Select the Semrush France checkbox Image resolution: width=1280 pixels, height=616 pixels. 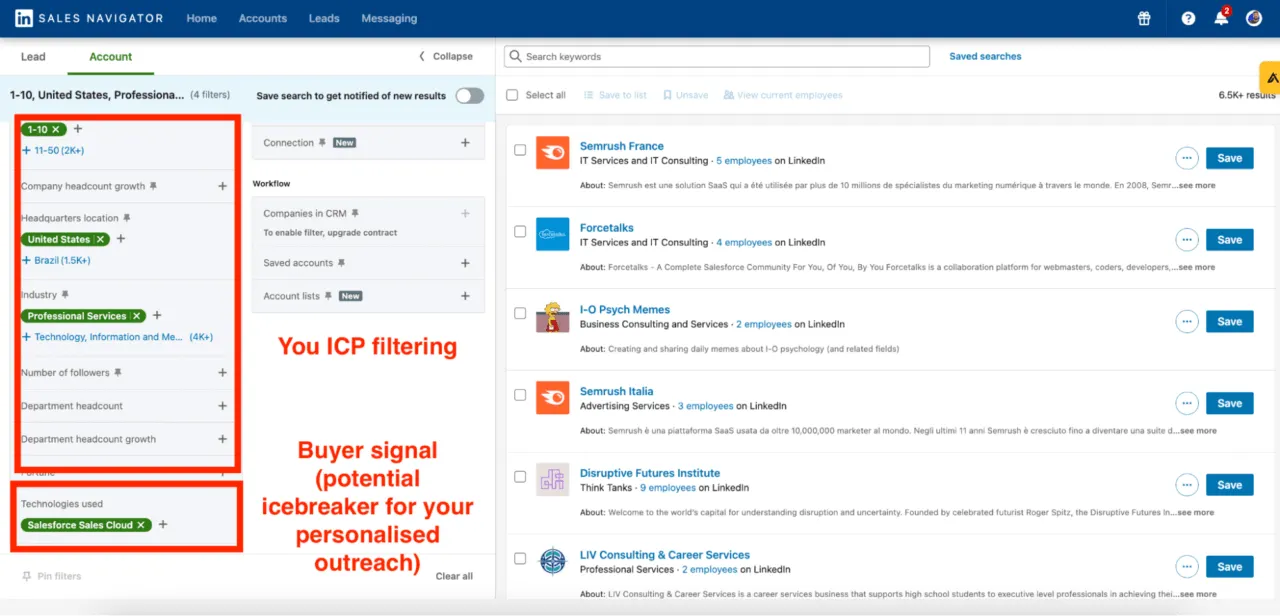point(520,150)
